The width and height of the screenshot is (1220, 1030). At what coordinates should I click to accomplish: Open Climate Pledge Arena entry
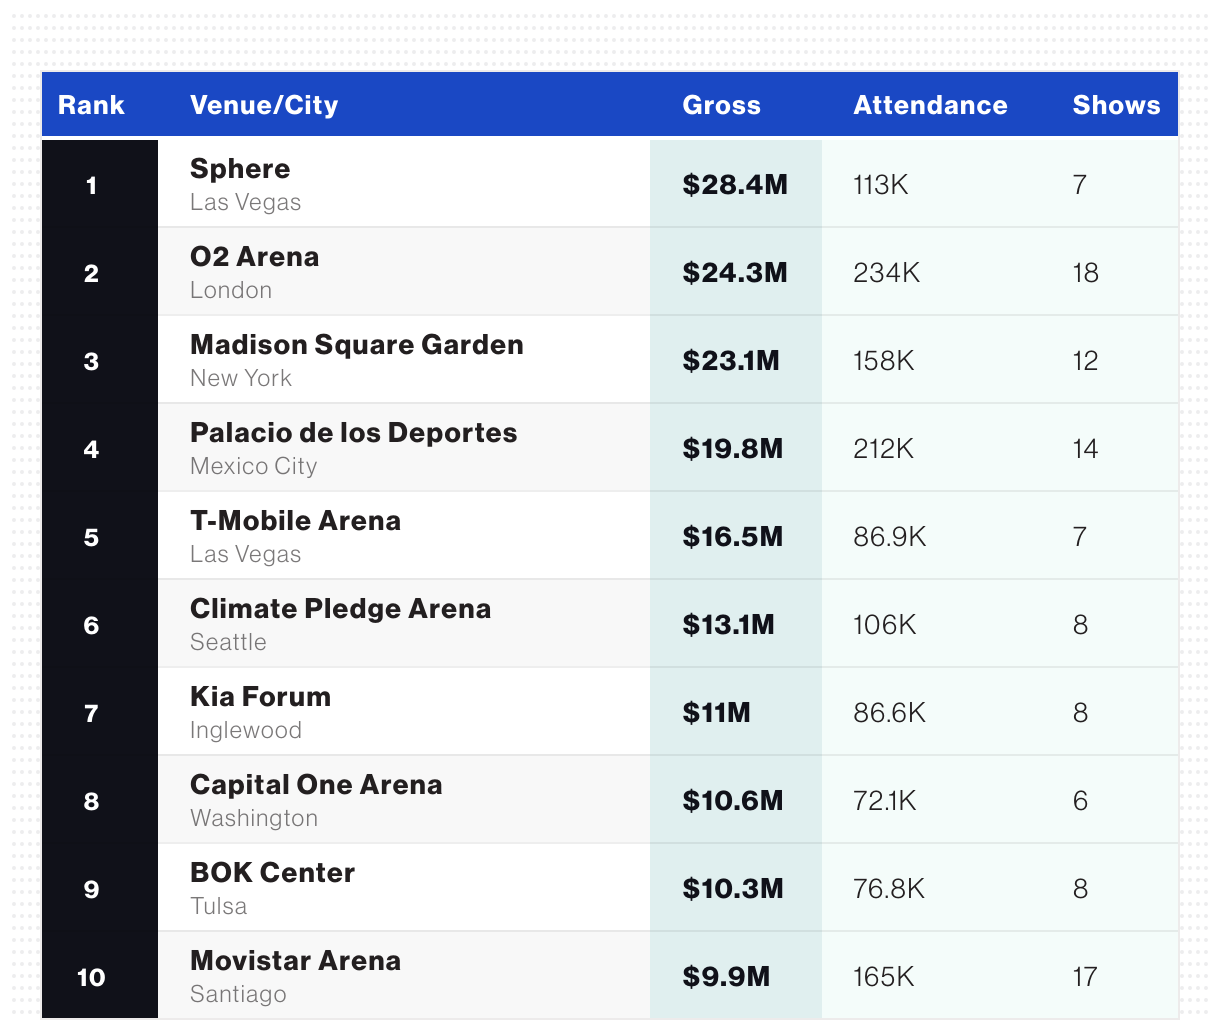tap(340, 609)
